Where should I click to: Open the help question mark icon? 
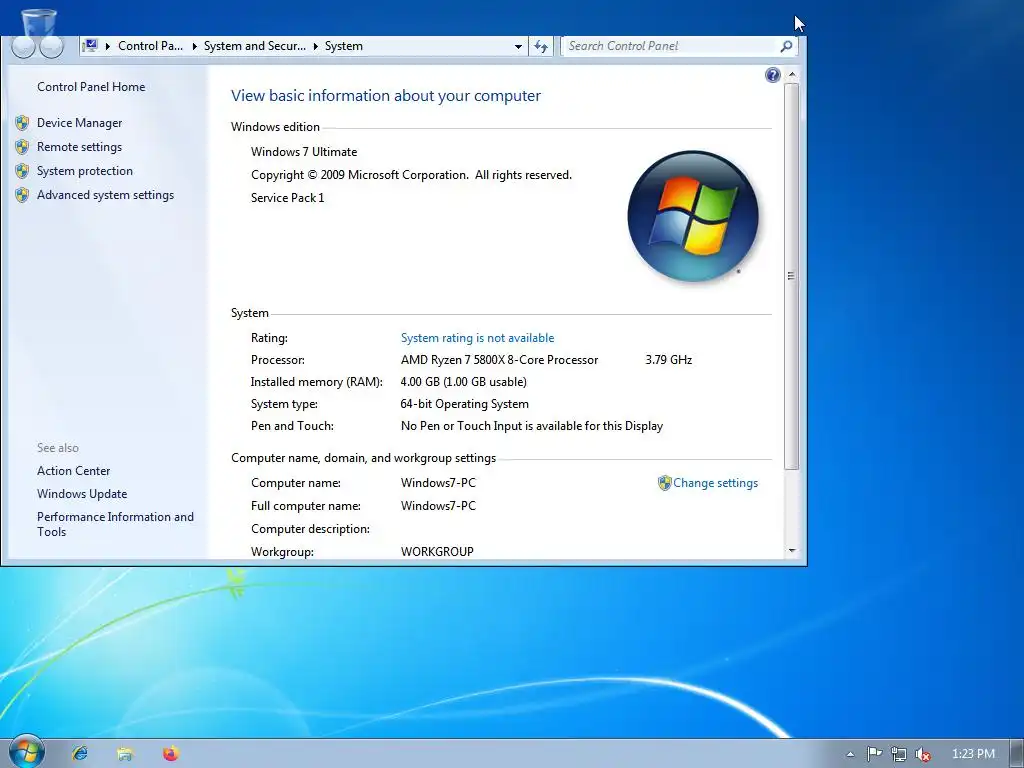[x=773, y=75]
